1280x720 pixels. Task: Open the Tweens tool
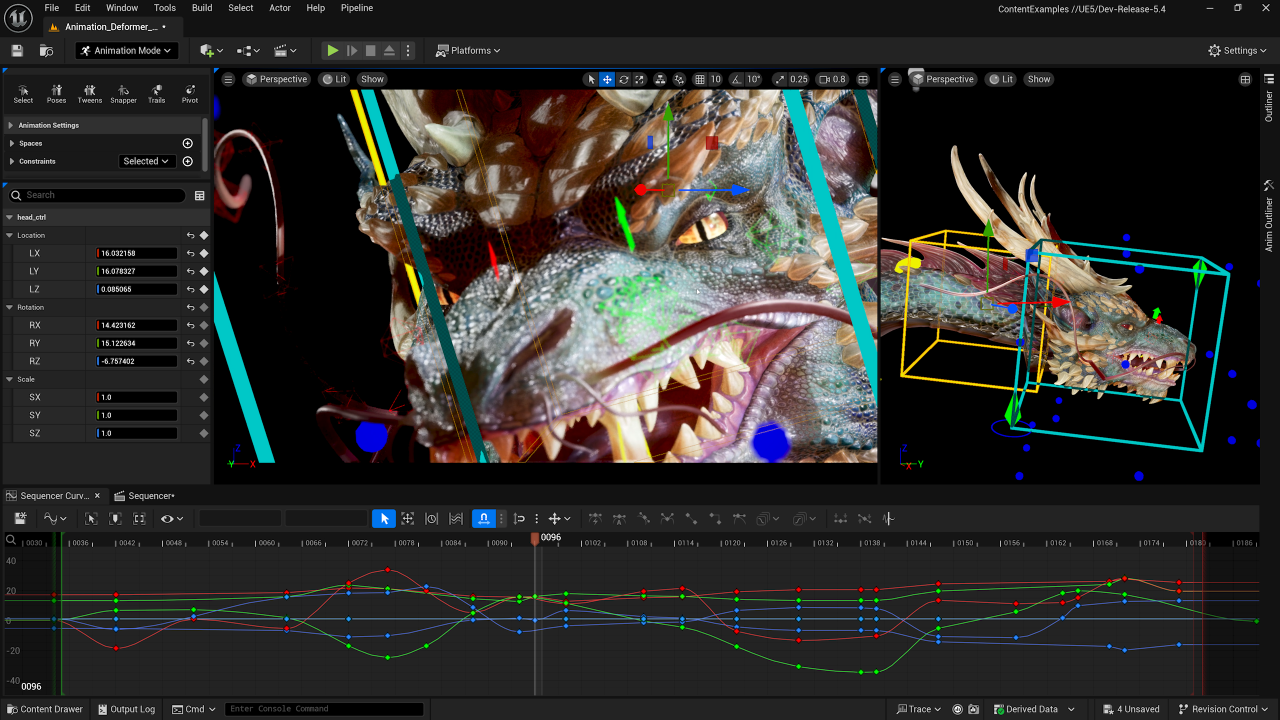90,93
